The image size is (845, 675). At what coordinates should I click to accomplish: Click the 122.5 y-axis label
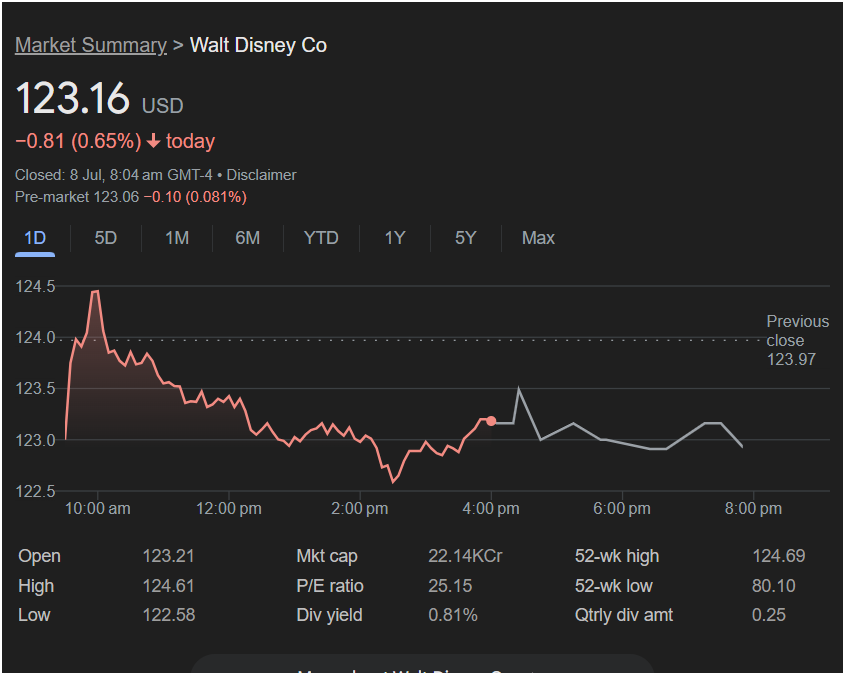36,491
